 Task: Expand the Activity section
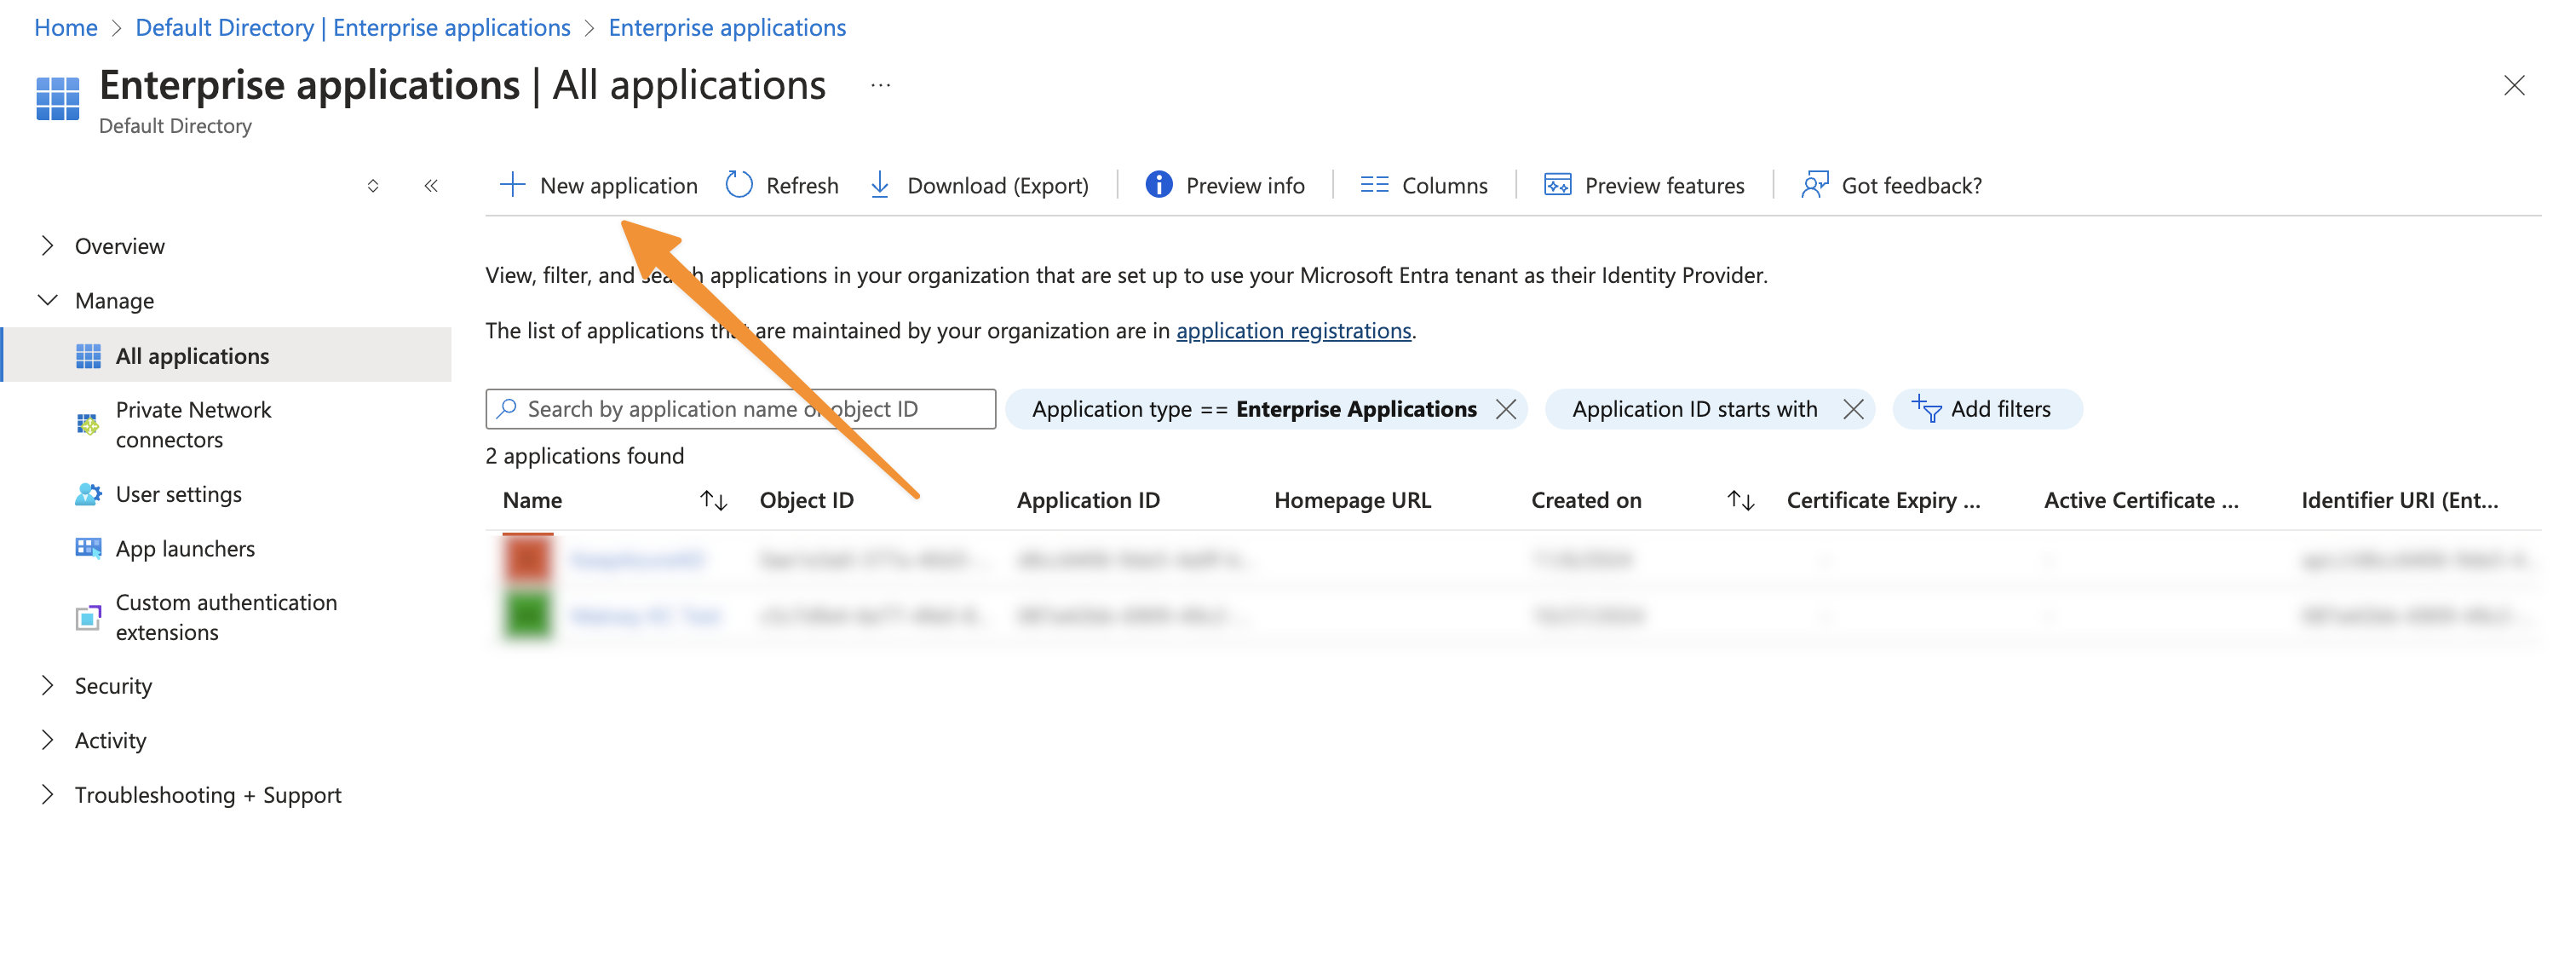[47, 740]
